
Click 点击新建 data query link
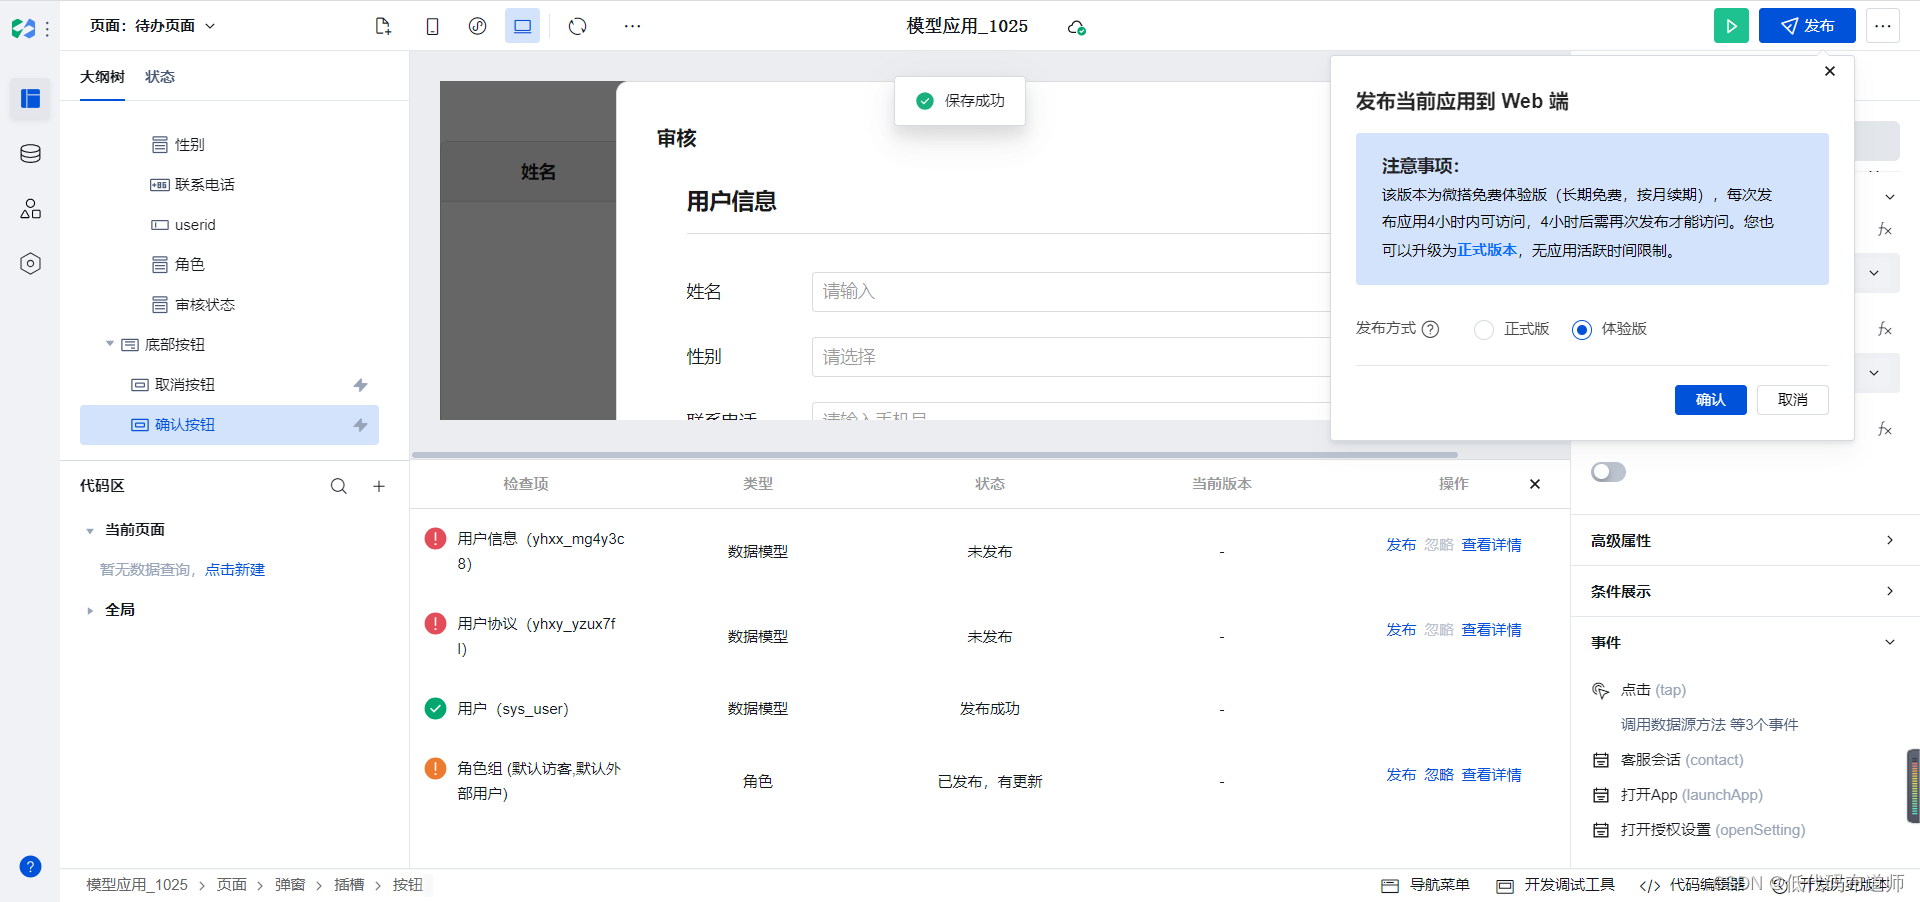pos(235,570)
